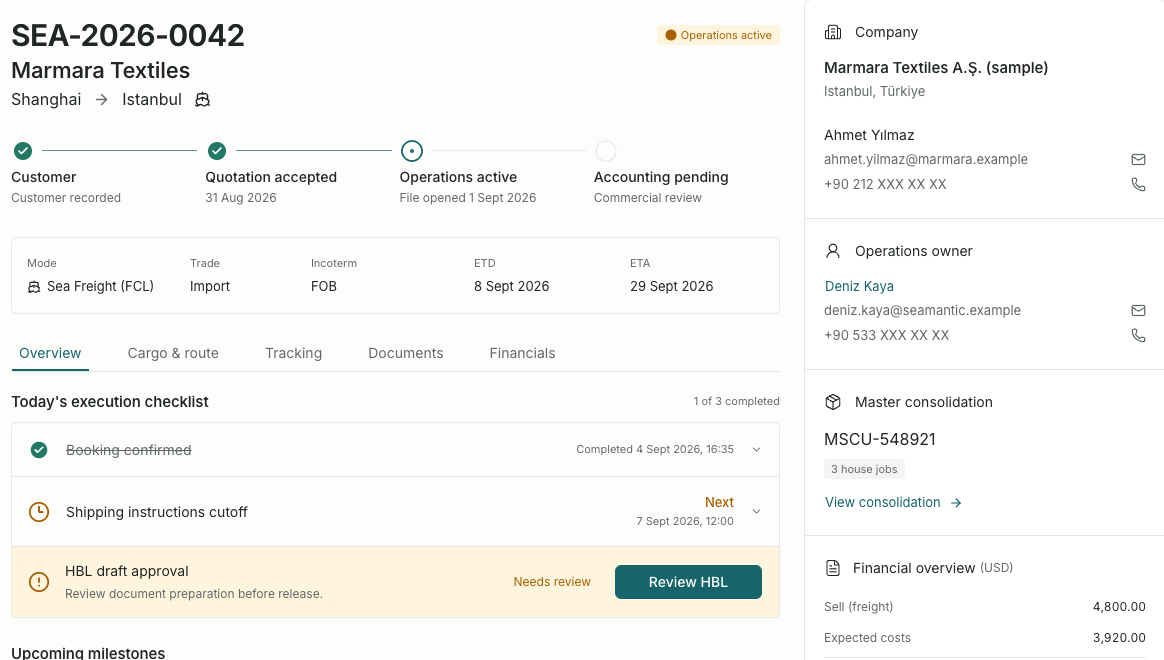Expand the Booking confirmed checklist row
1164x660 pixels.
(x=756, y=449)
